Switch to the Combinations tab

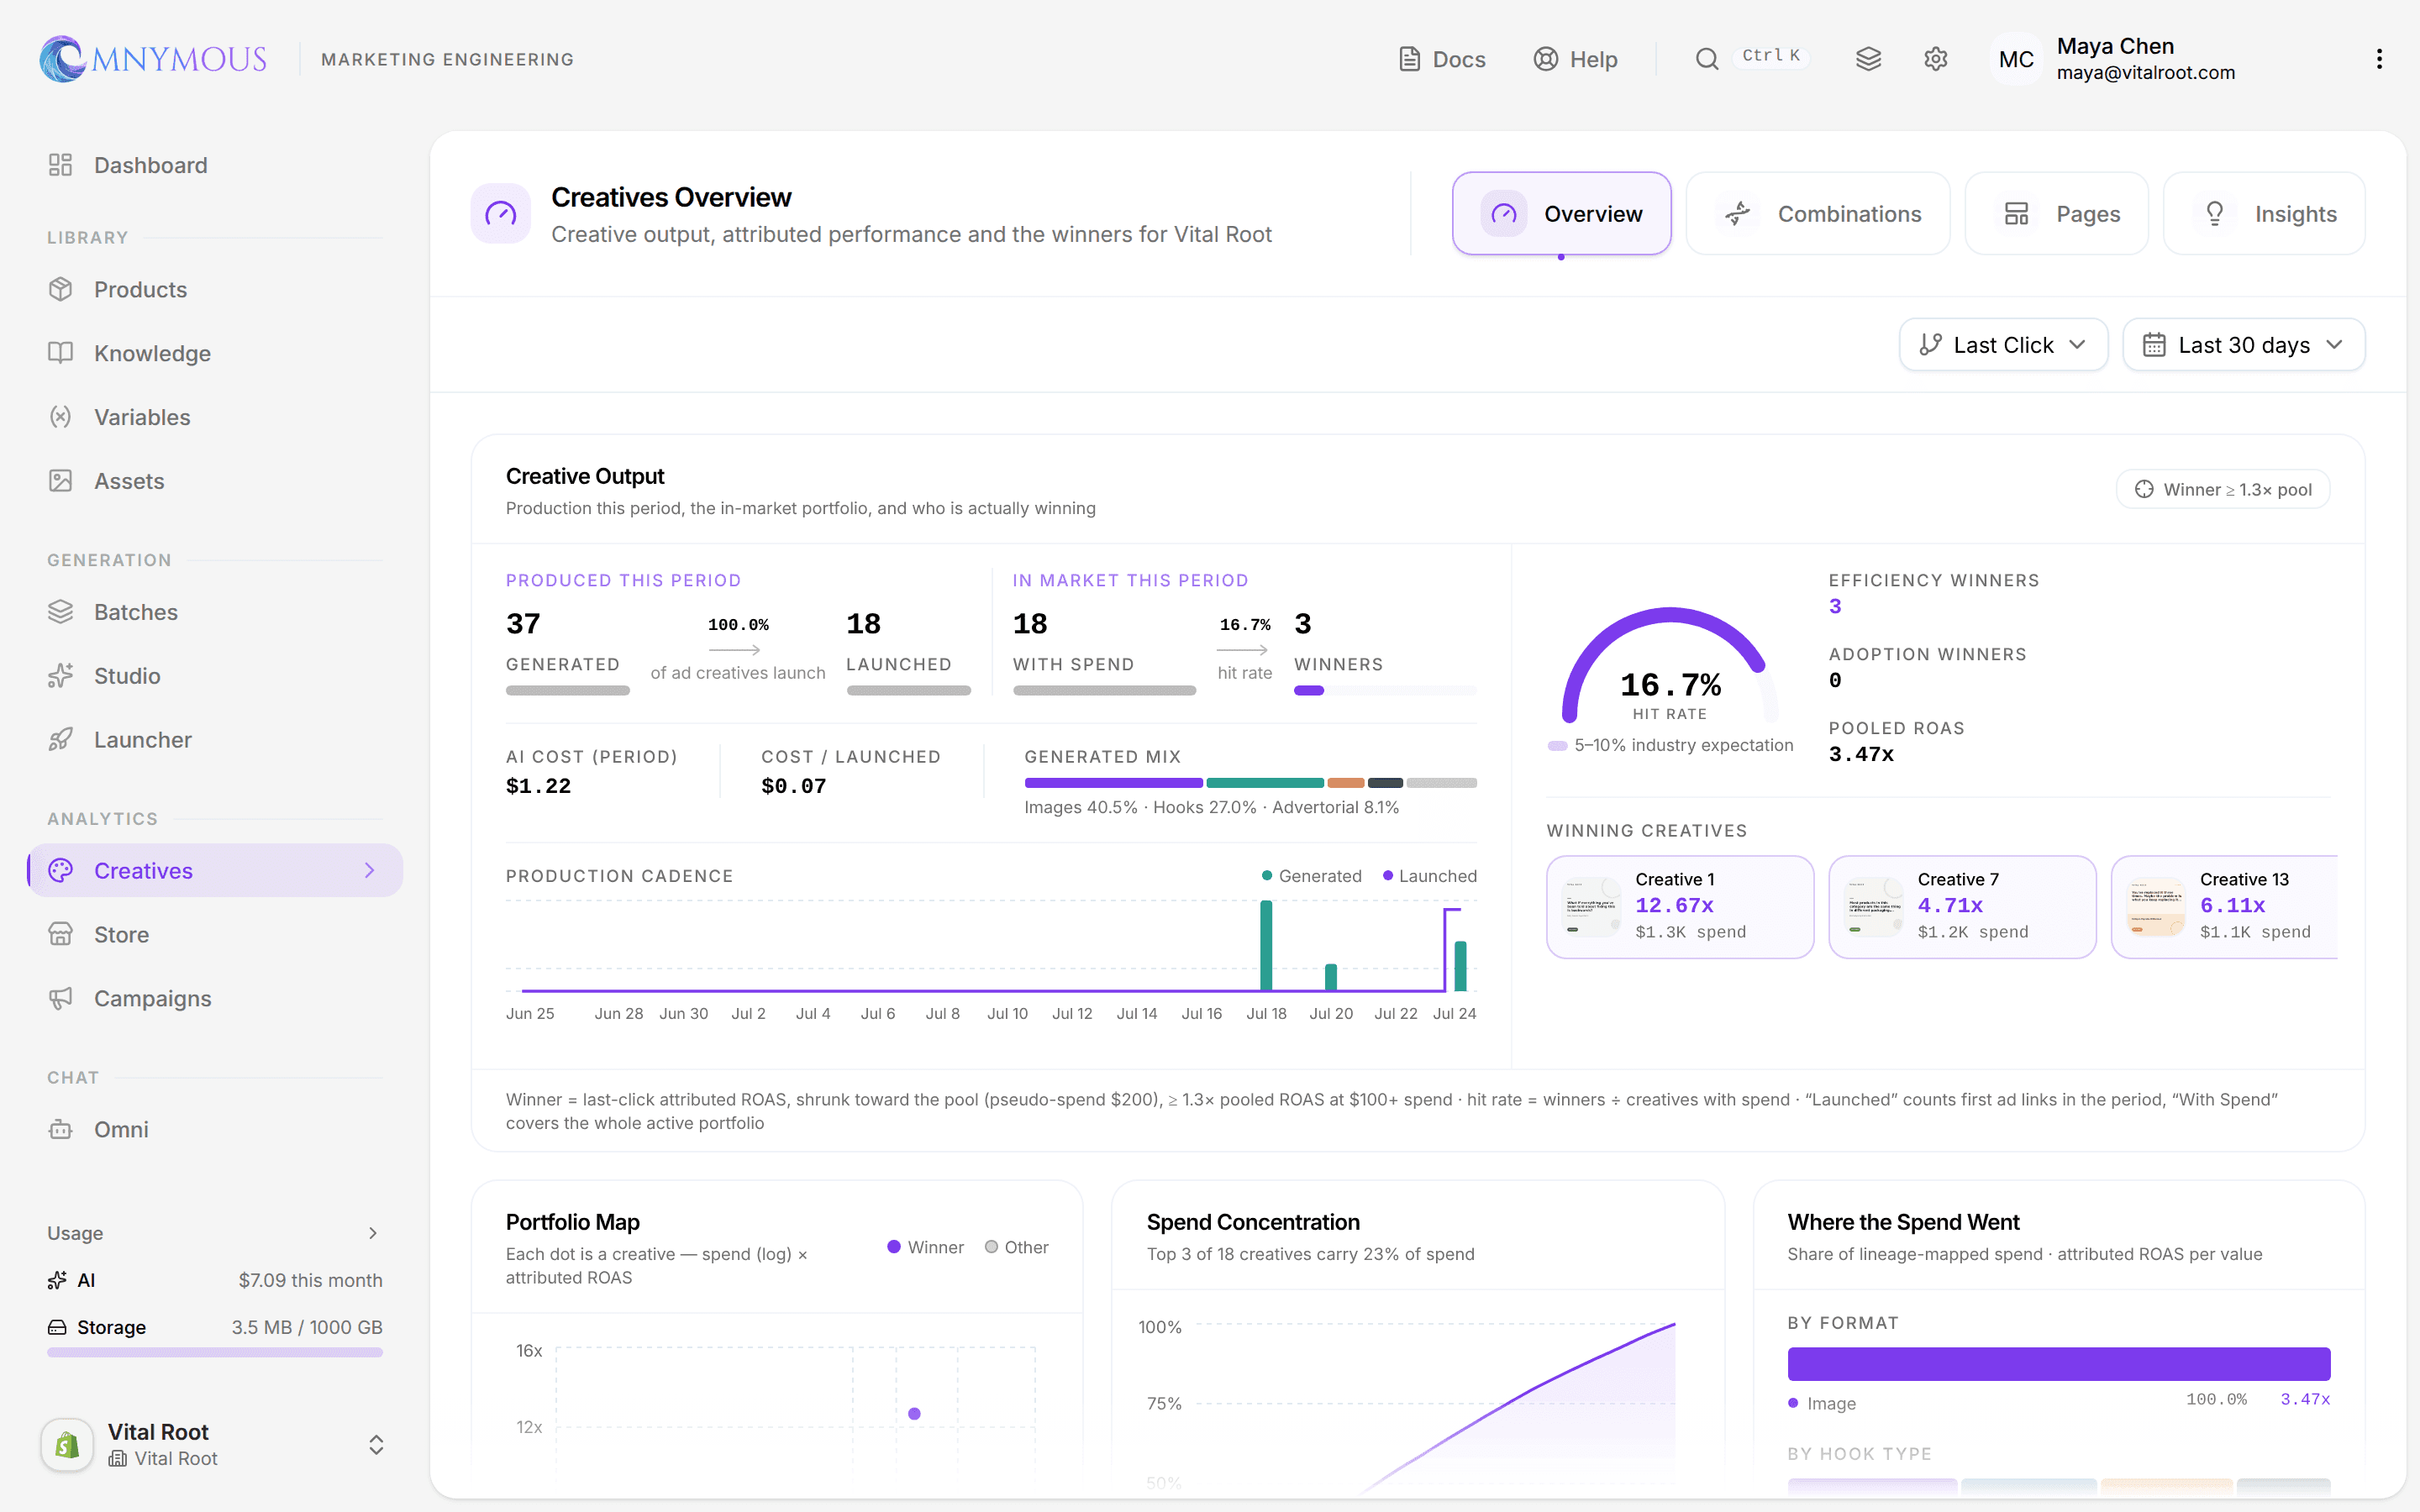pos(1817,214)
